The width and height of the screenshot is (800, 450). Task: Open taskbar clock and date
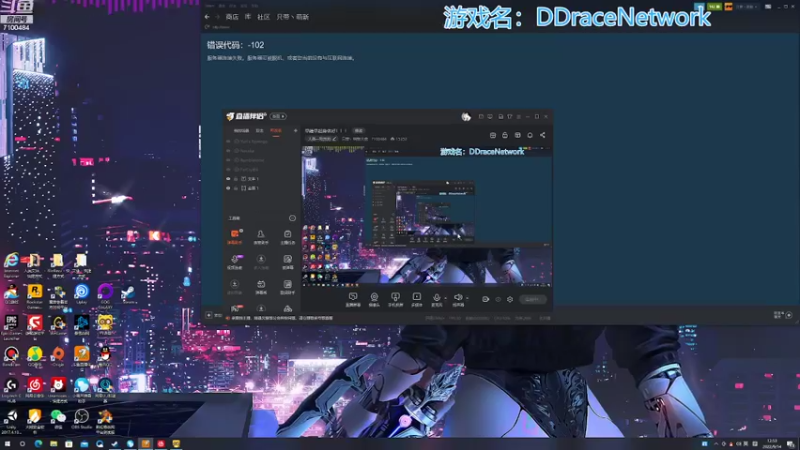[772, 444]
